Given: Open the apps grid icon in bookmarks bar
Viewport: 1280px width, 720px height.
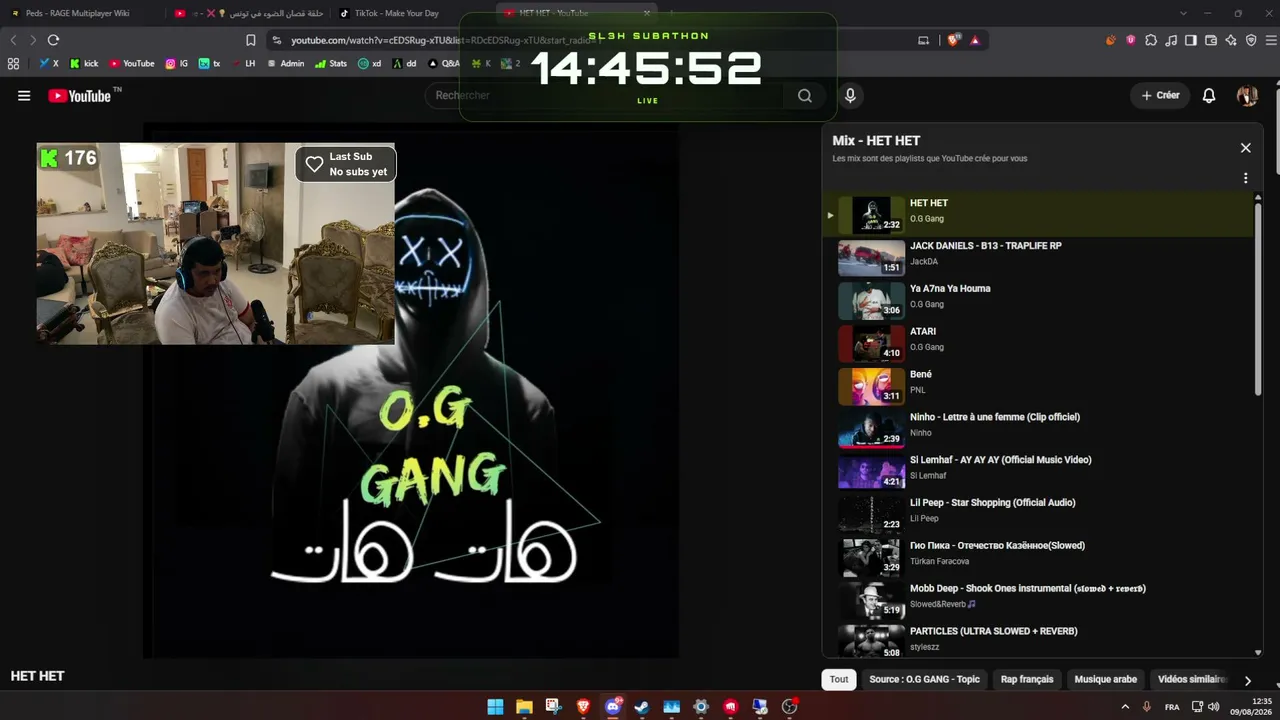Looking at the screenshot, I should (13, 63).
